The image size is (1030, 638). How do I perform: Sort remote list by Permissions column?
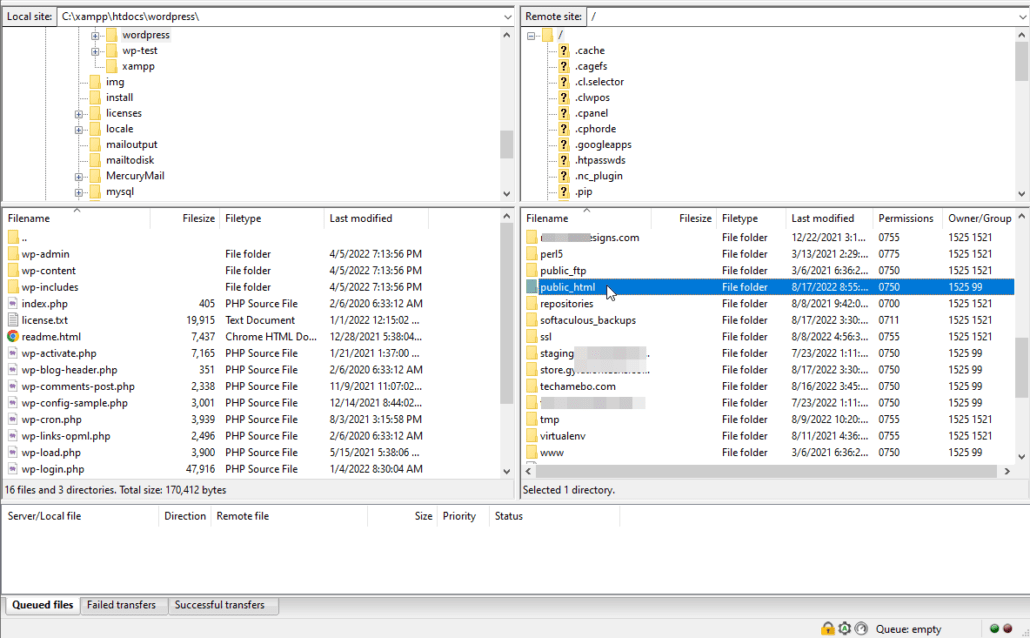click(906, 218)
